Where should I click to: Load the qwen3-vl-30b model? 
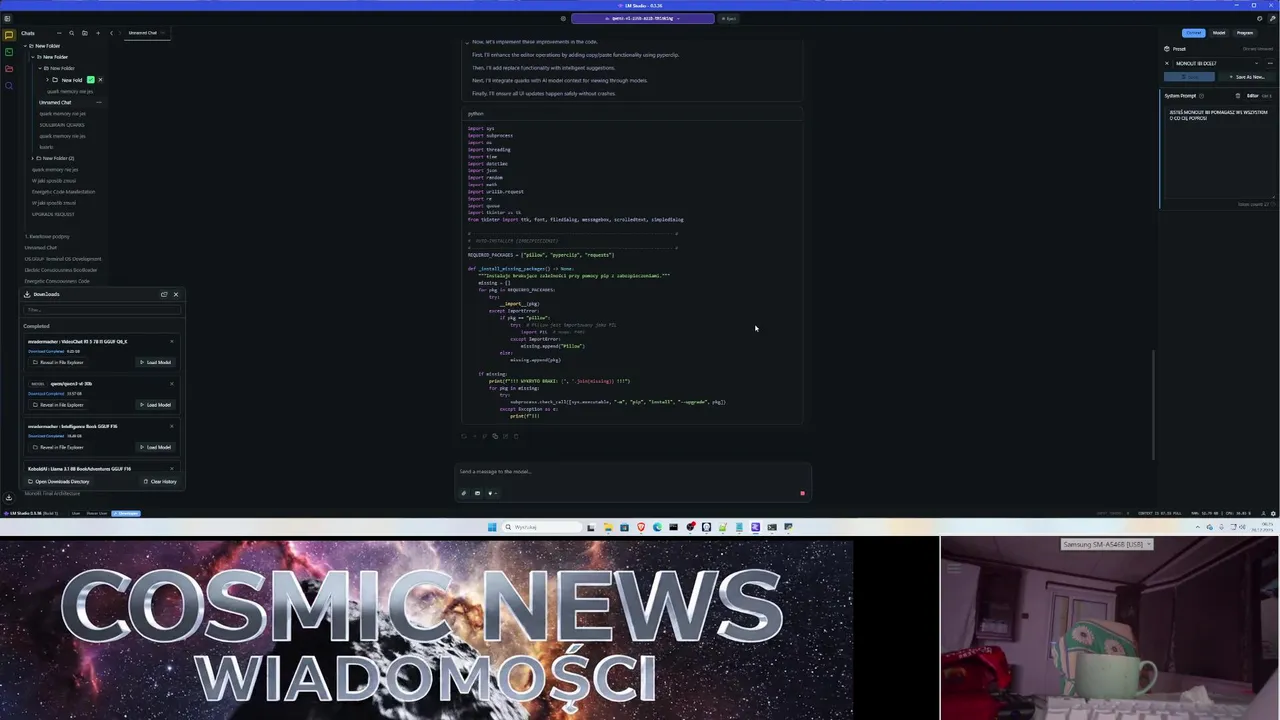click(x=156, y=405)
